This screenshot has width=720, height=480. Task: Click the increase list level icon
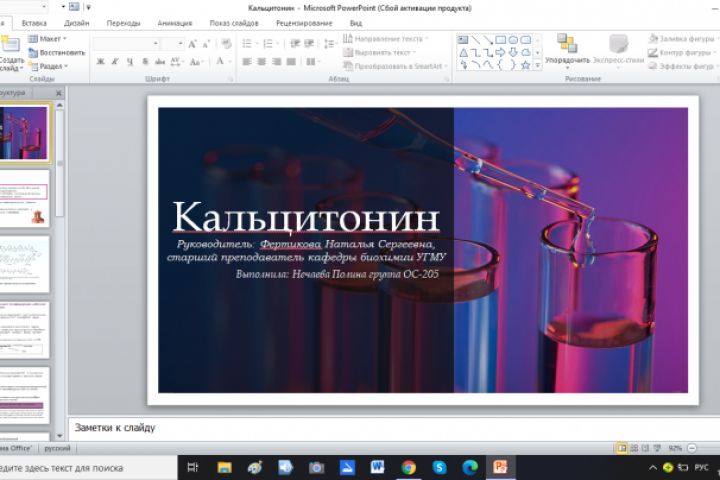tap(309, 44)
